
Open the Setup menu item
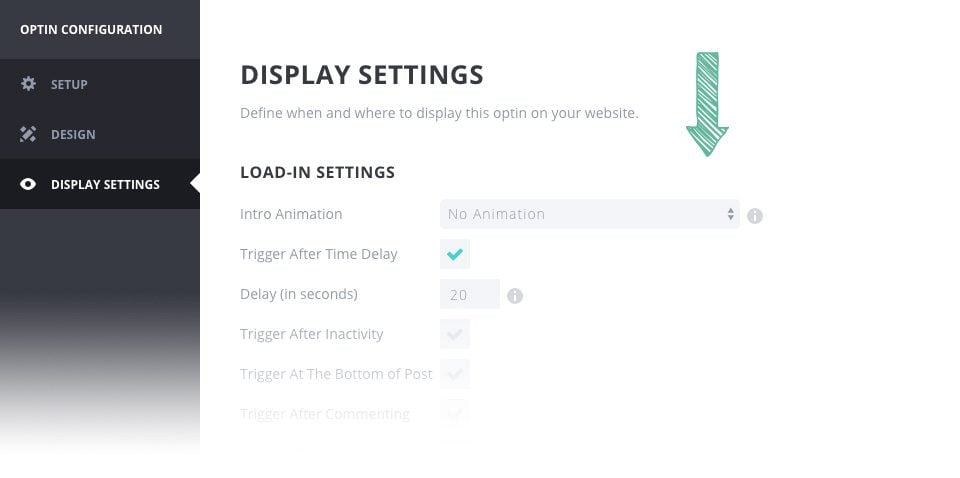[x=69, y=84]
